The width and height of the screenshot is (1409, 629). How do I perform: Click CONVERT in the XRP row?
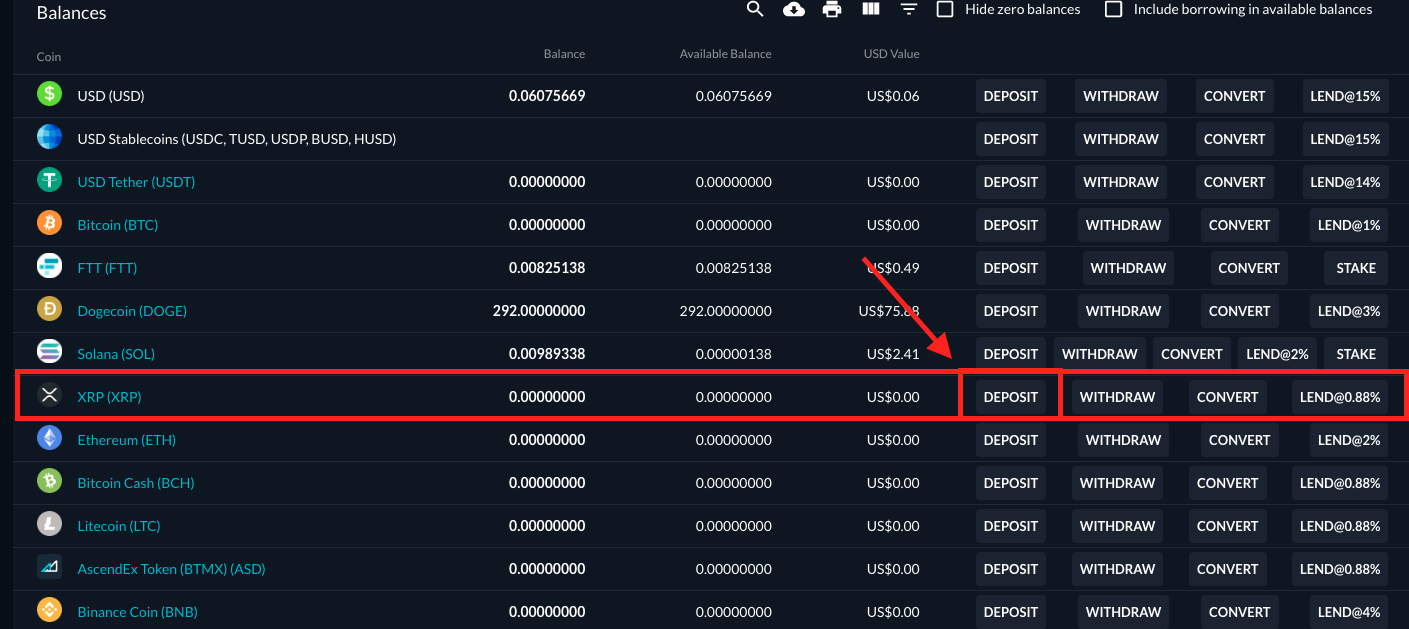coord(1227,397)
